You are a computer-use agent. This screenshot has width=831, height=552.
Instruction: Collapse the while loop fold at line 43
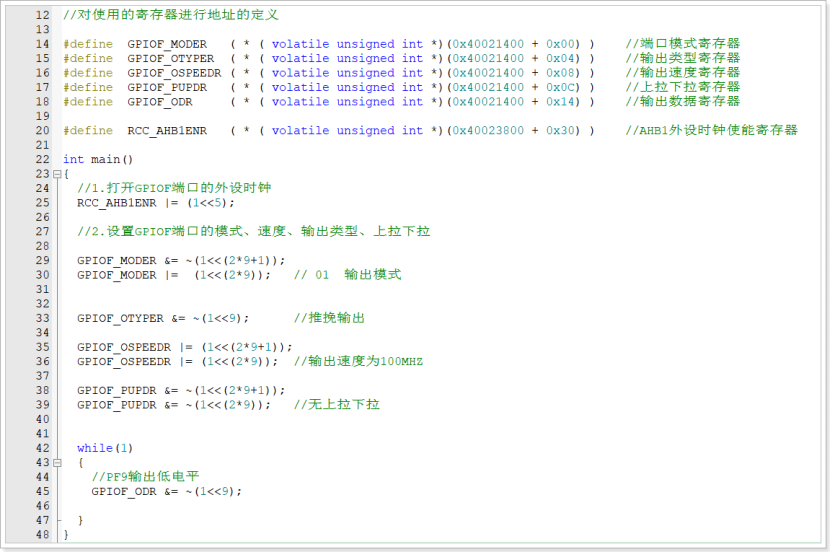57,462
